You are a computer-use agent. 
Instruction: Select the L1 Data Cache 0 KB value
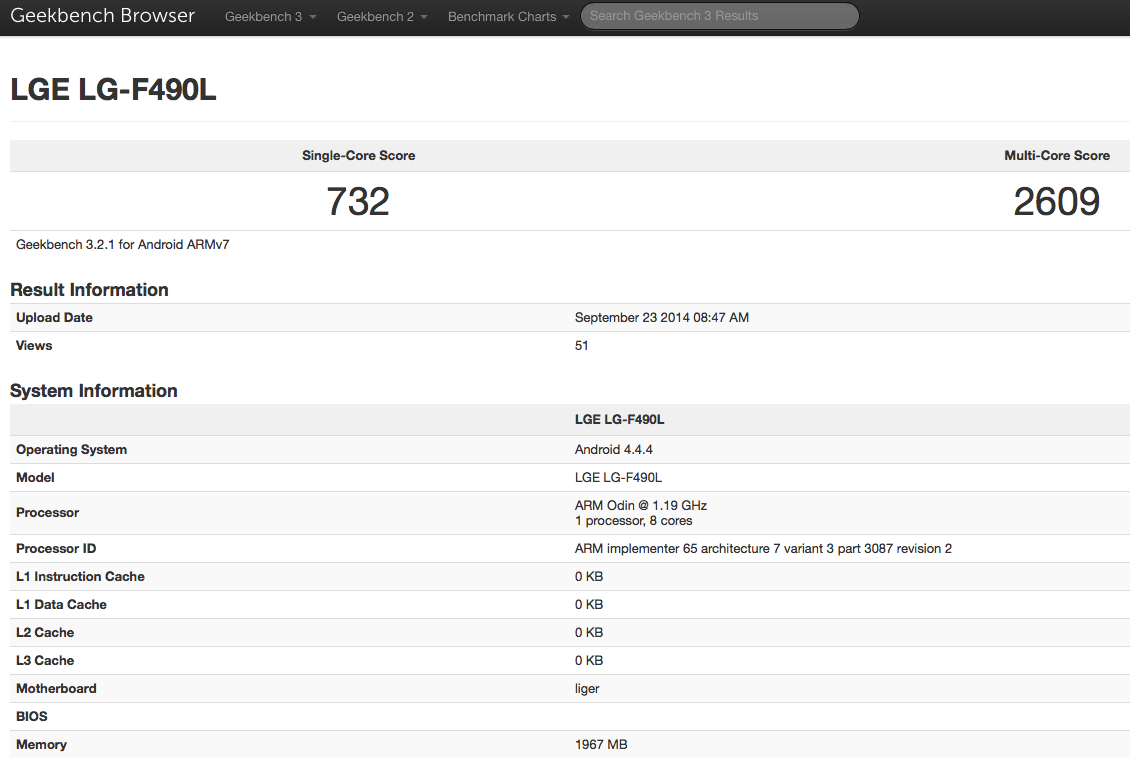(589, 605)
